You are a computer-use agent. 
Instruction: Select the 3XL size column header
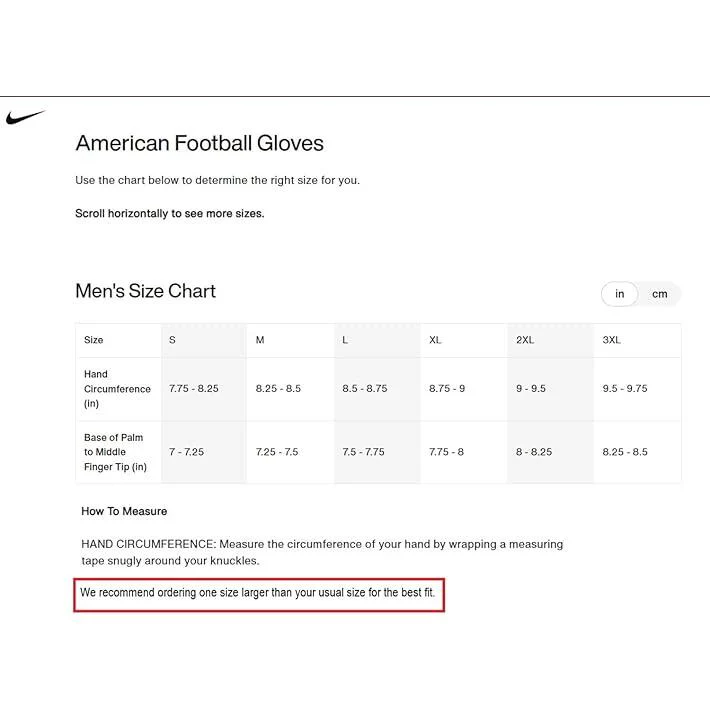tap(611, 340)
